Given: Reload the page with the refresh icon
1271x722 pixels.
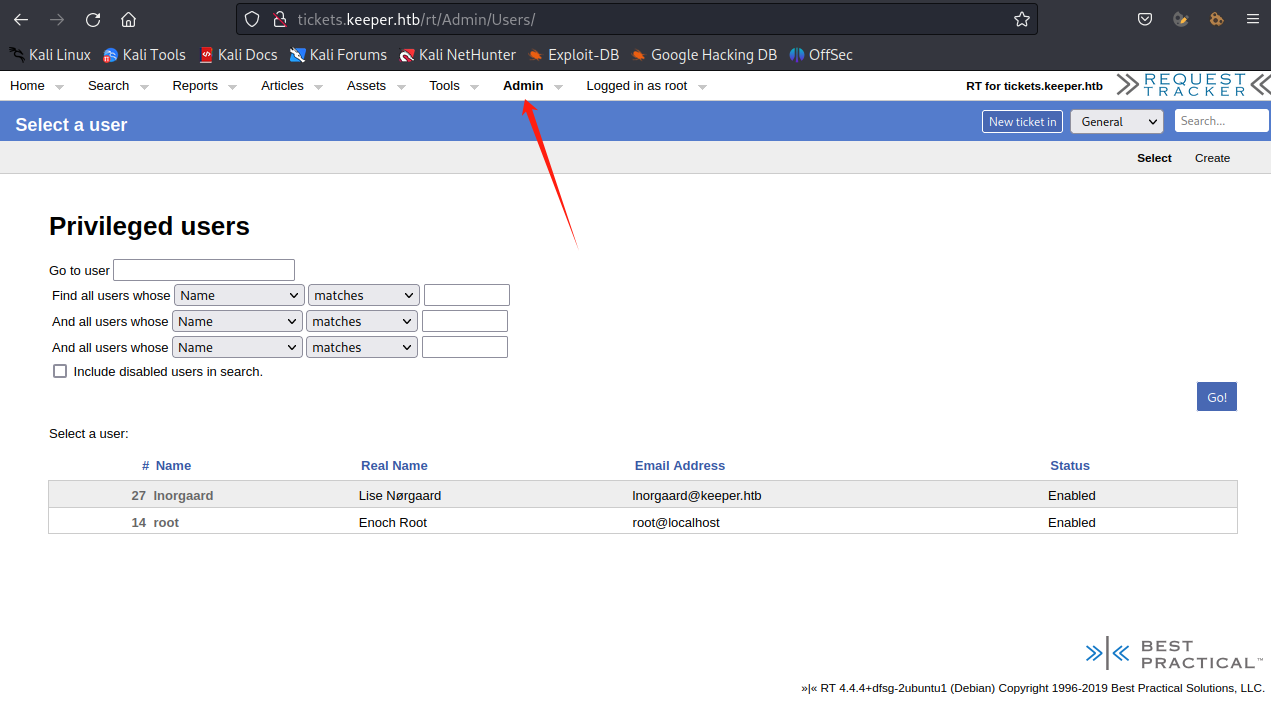Looking at the screenshot, I should pyautogui.click(x=93, y=19).
